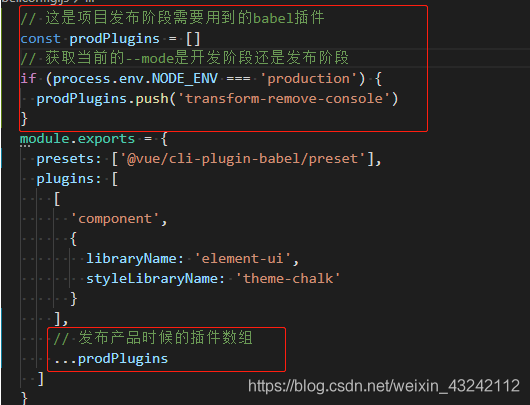Click the ...prodPlugins spread expression

pyautogui.click(x=111, y=359)
